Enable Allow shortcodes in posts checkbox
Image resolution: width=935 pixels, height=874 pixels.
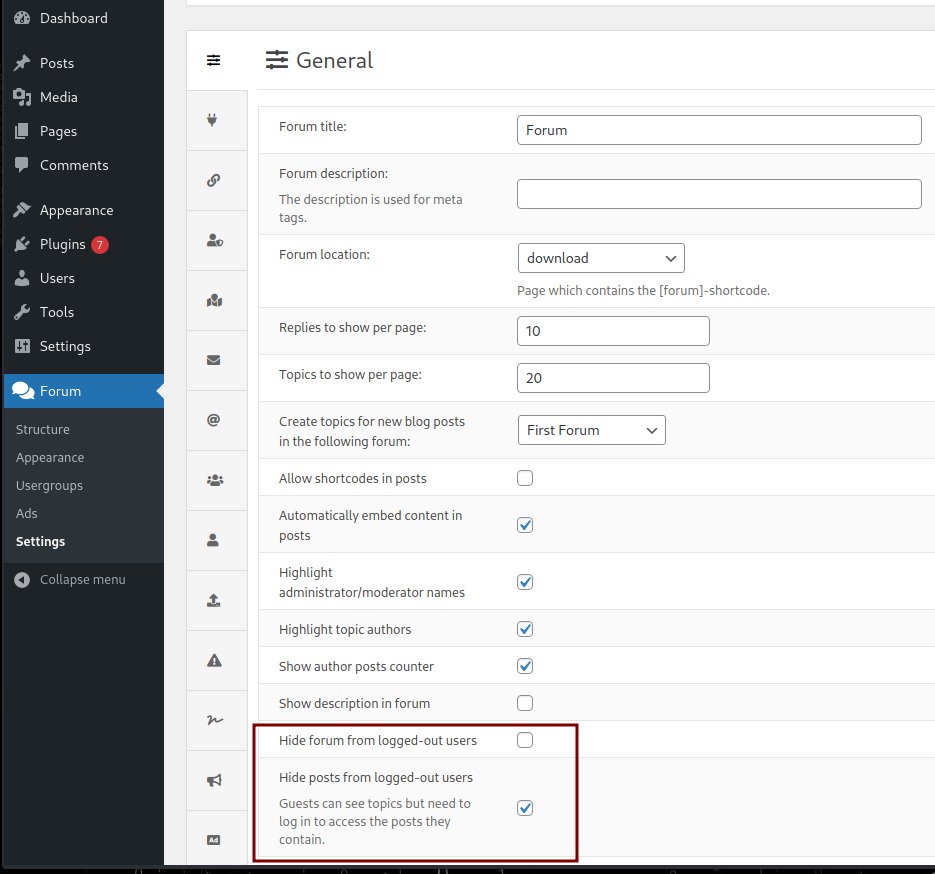pos(525,478)
